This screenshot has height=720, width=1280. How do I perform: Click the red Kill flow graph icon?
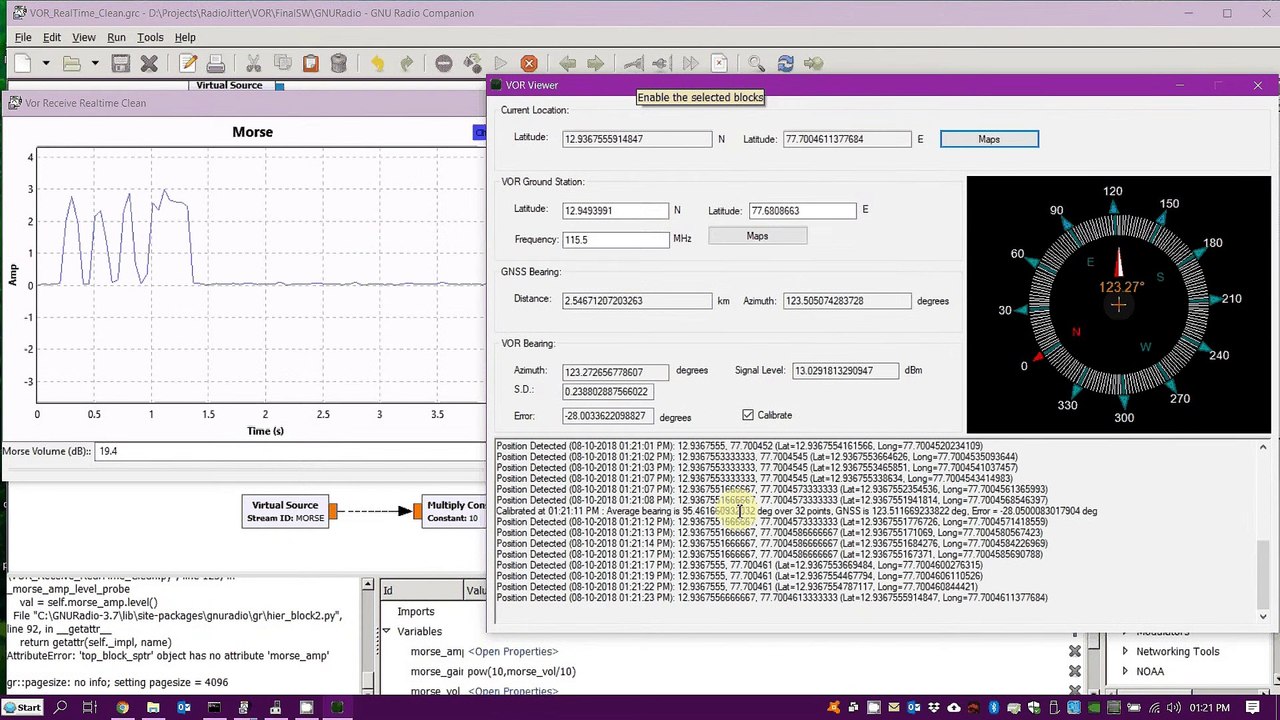529,63
